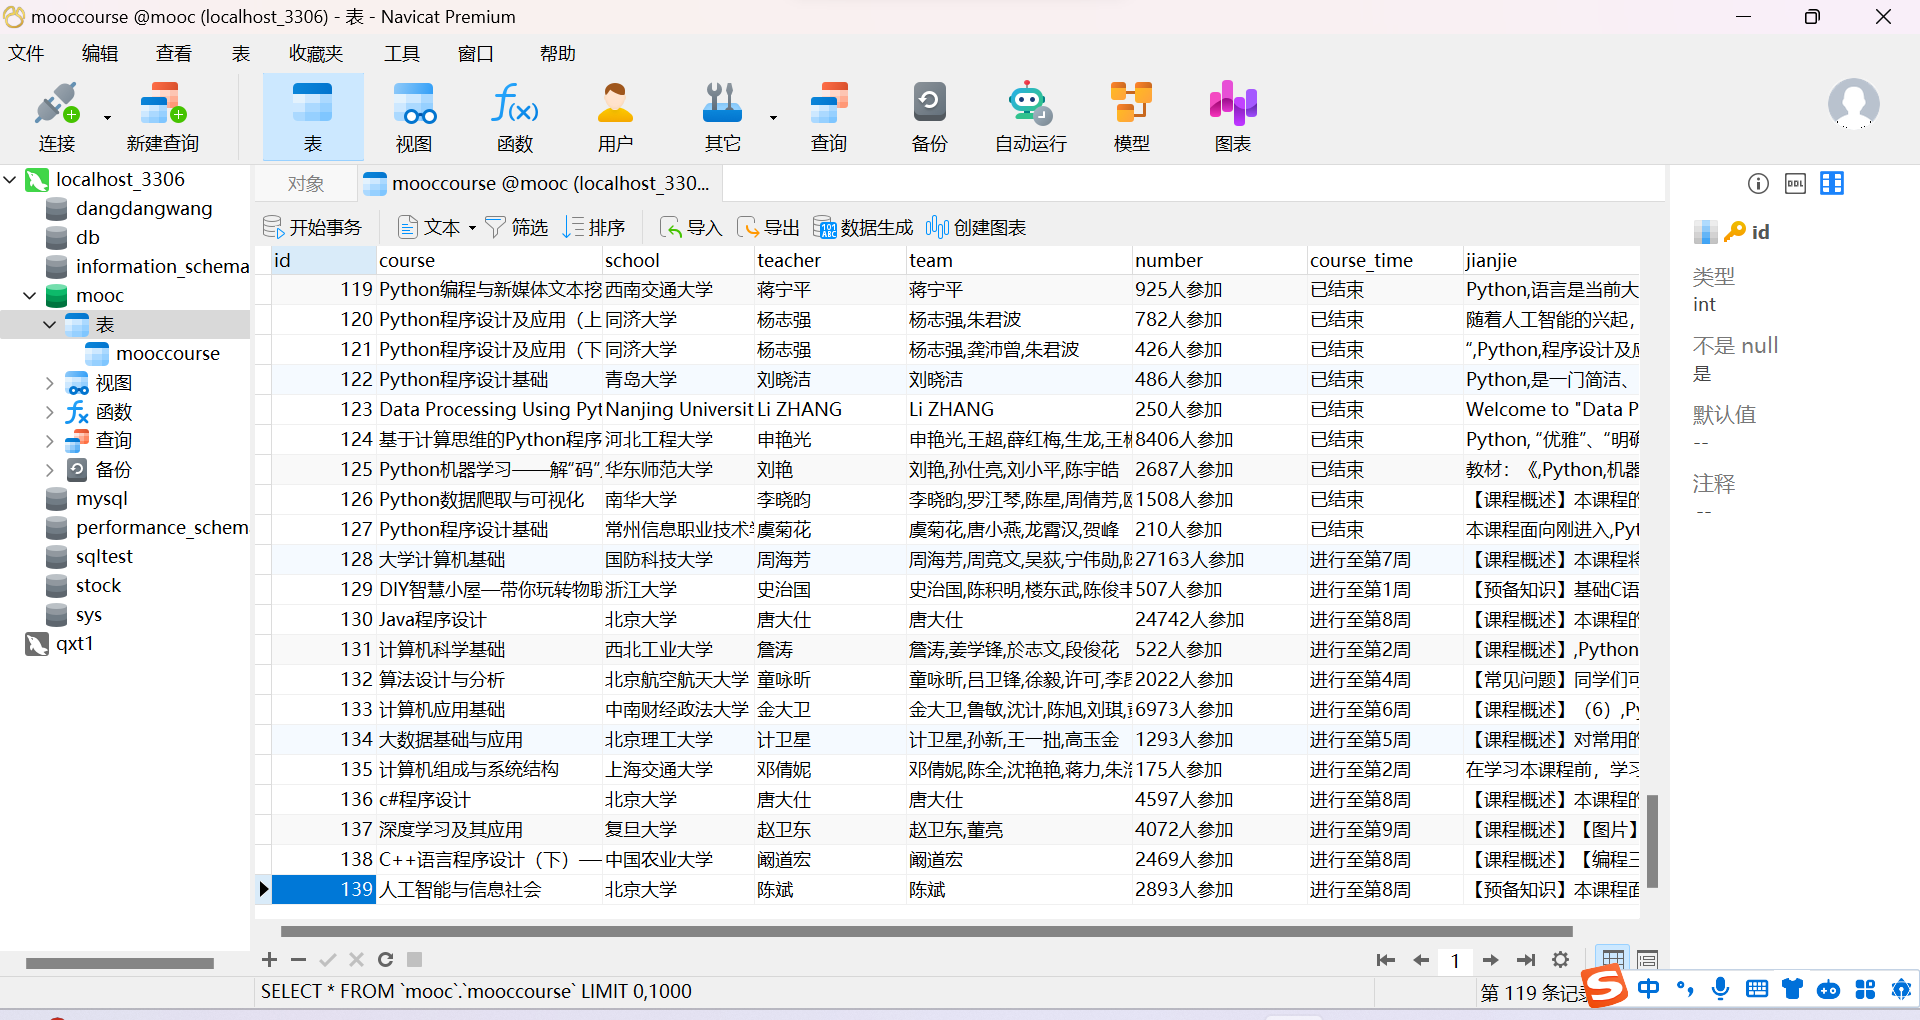Go to the first page of records
This screenshot has width=1920, height=1020.
coord(1385,960)
